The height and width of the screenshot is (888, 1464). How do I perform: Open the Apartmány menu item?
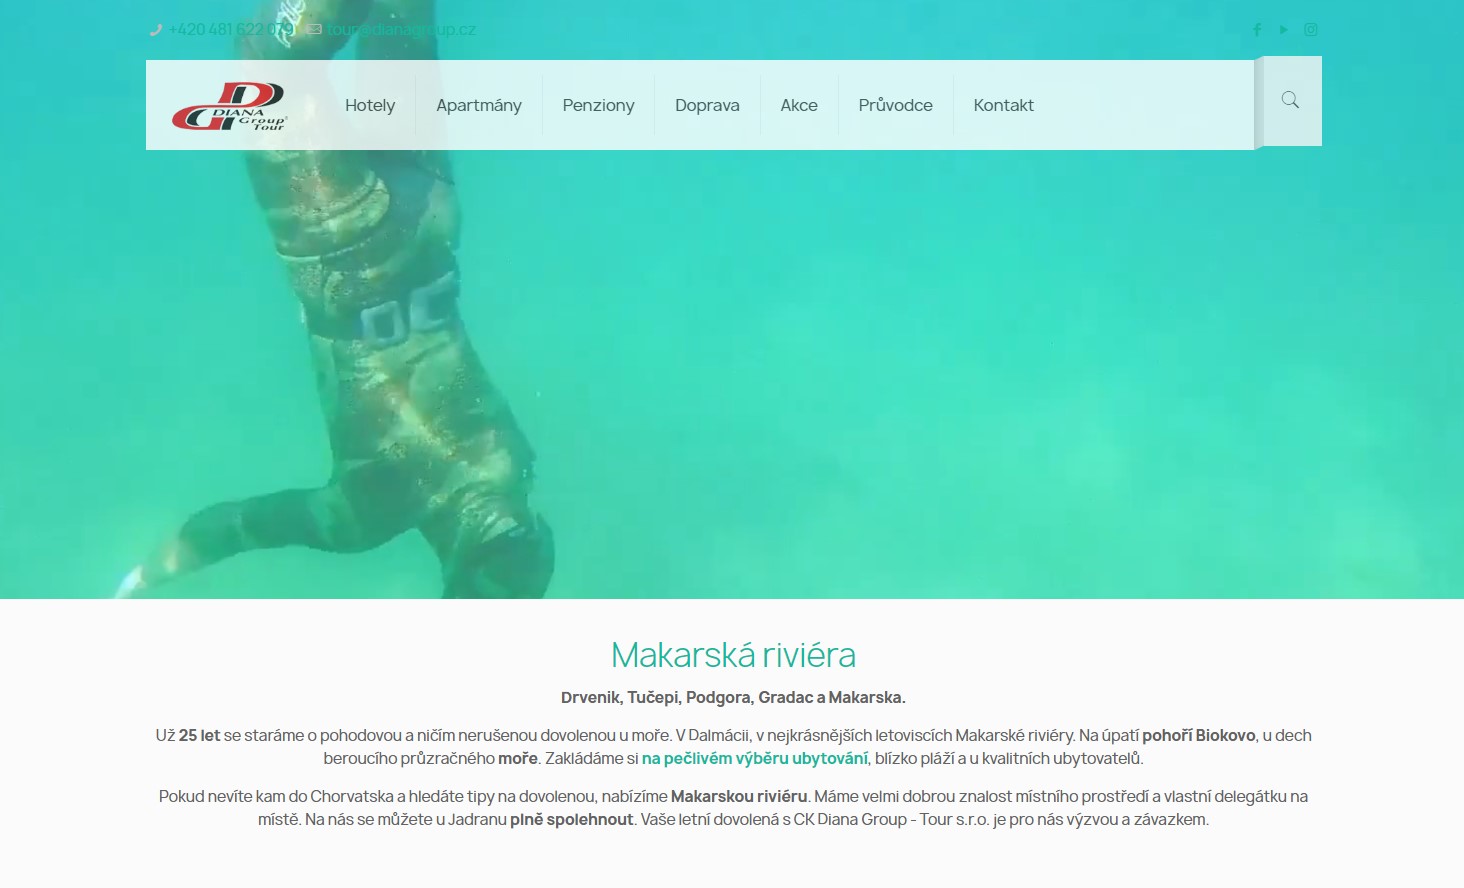tap(479, 105)
